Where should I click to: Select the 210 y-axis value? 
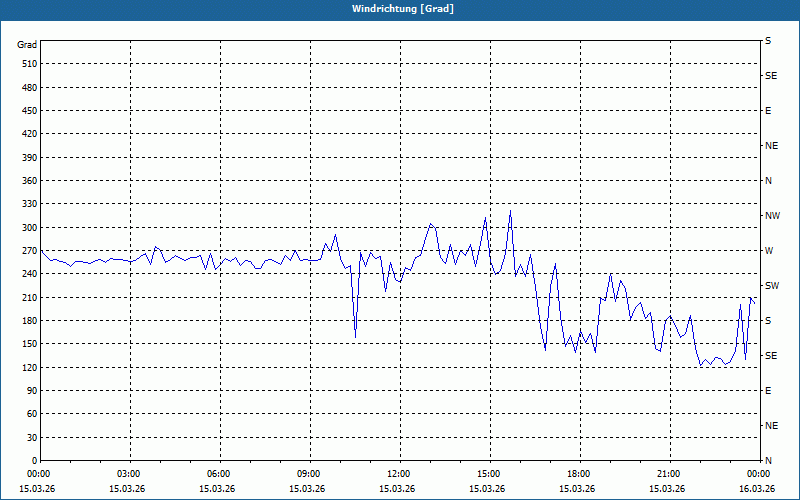click(x=29, y=297)
